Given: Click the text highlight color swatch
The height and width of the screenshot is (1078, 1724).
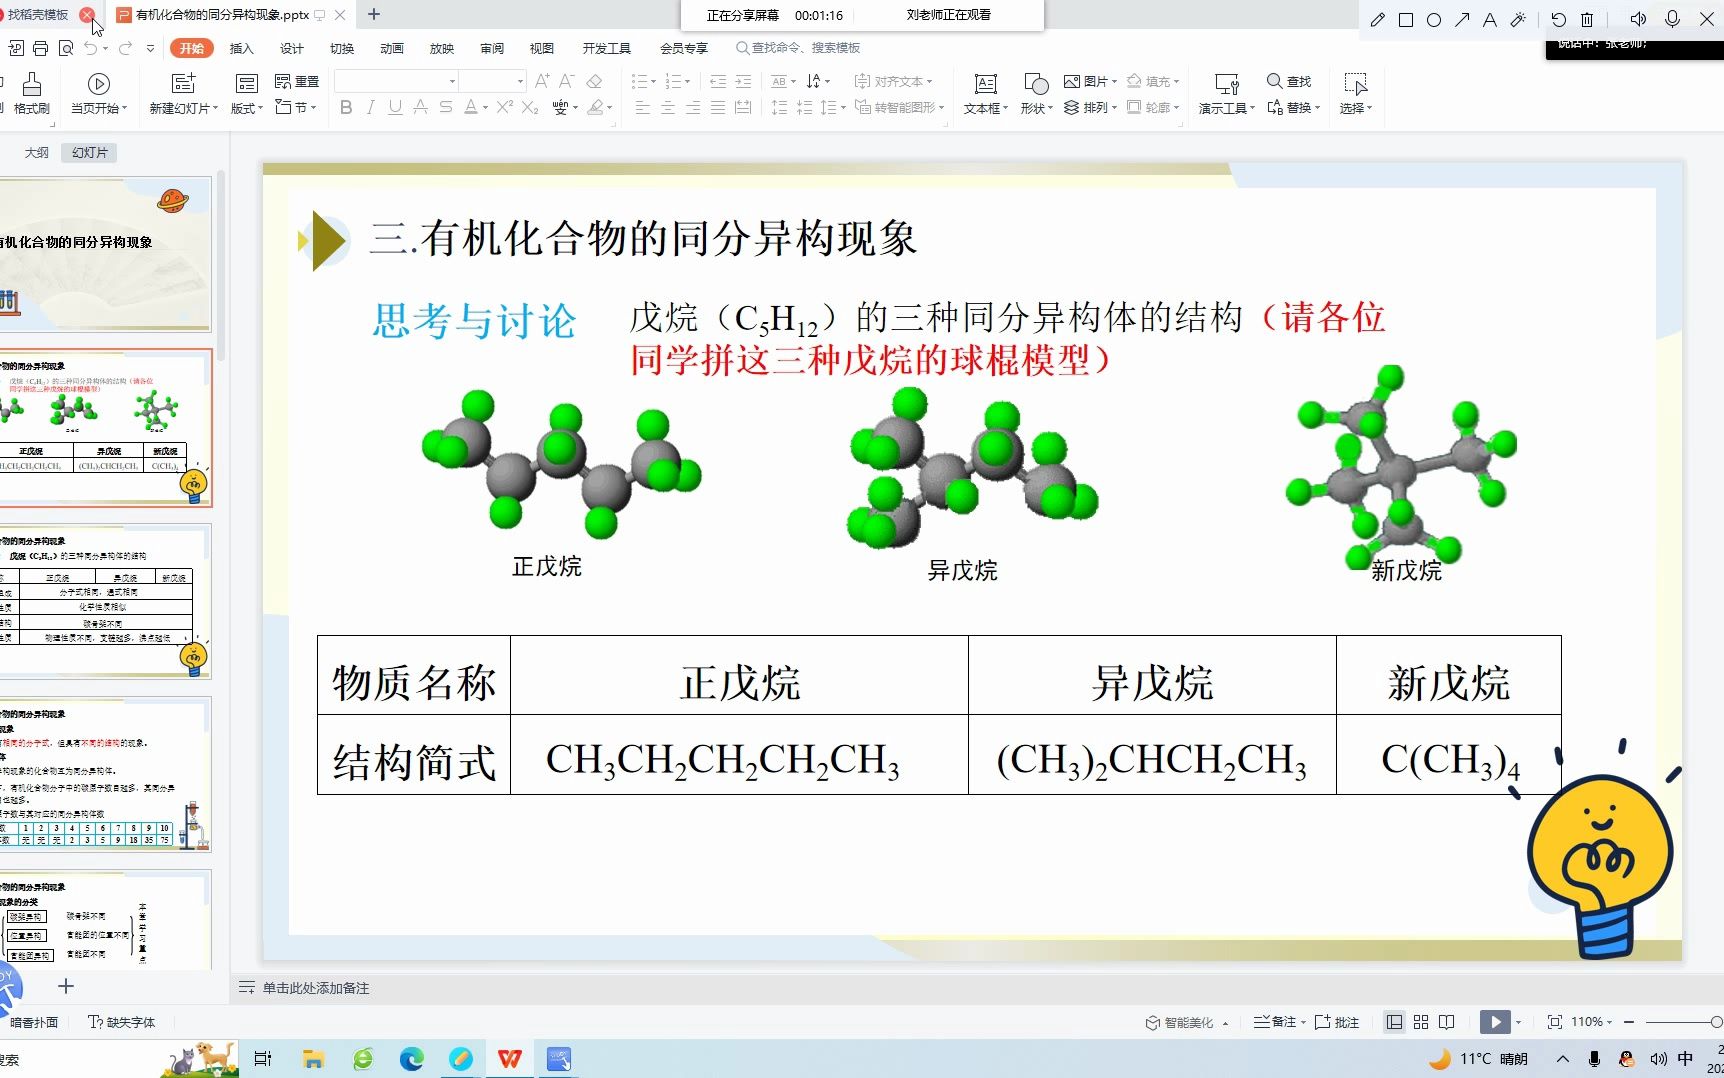Looking at the screenshot, I should pos(596,107).
